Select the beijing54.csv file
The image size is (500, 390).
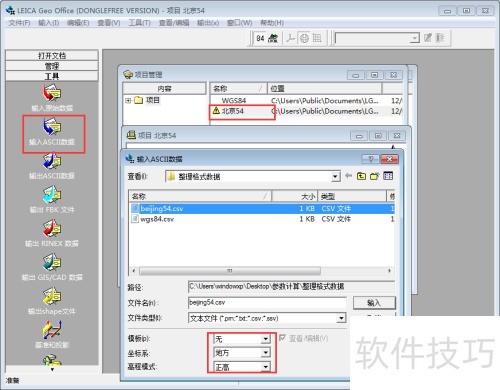[262, 209]
